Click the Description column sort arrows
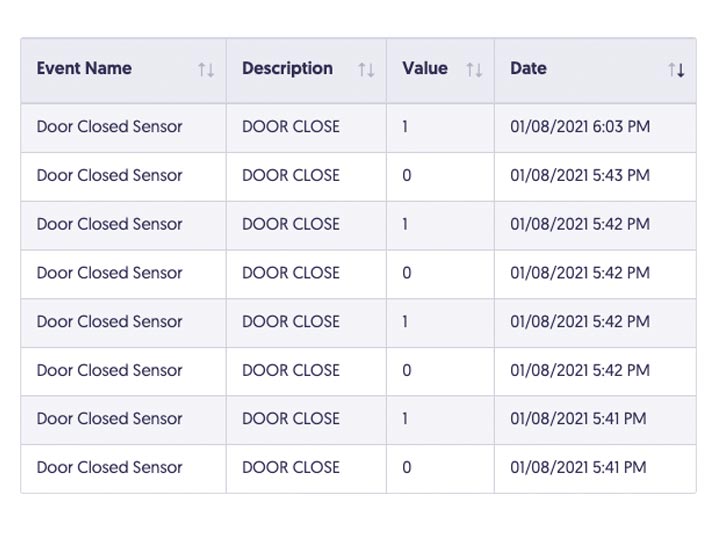Viewport: 715px width, 535px height. 366,70
